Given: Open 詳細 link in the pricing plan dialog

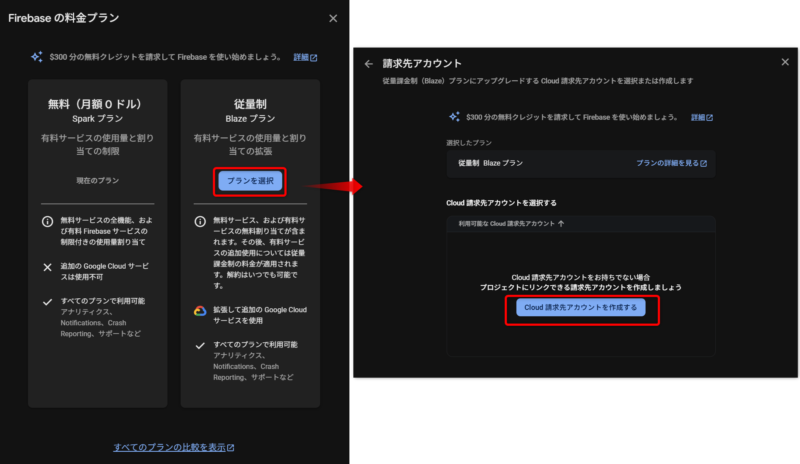Looking at the screenshot, I should [x=305, y=57].
